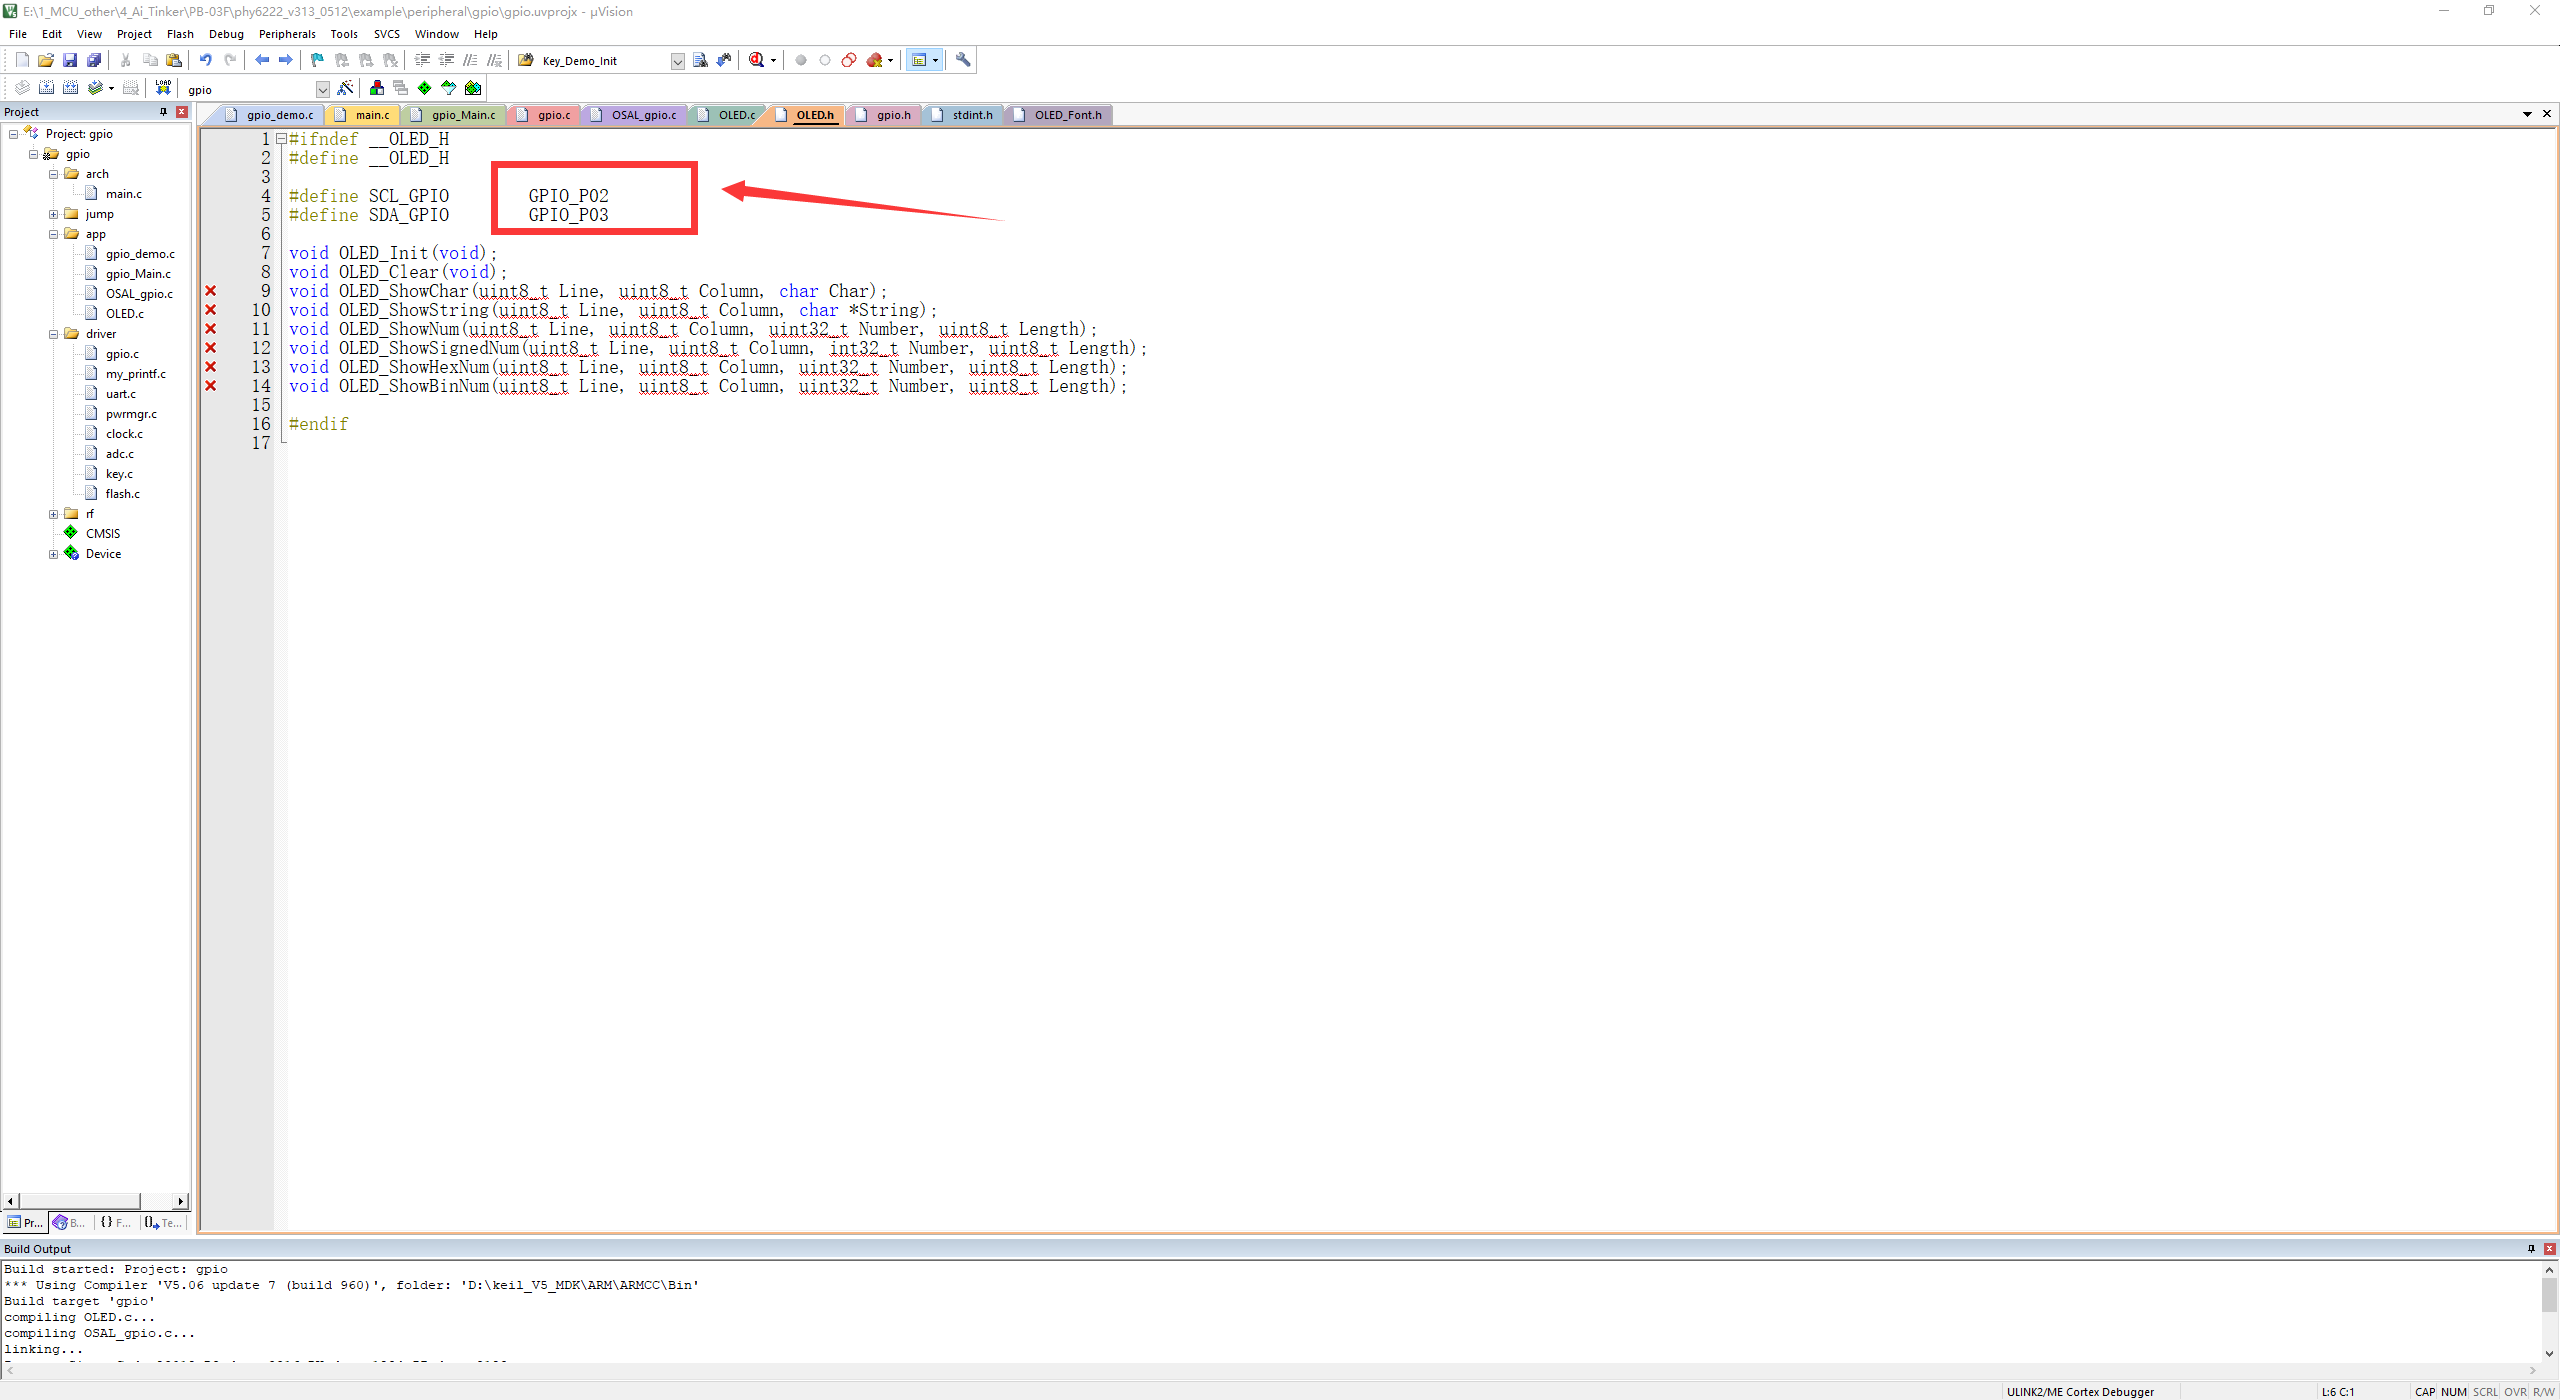Open the Project menu

134,34
